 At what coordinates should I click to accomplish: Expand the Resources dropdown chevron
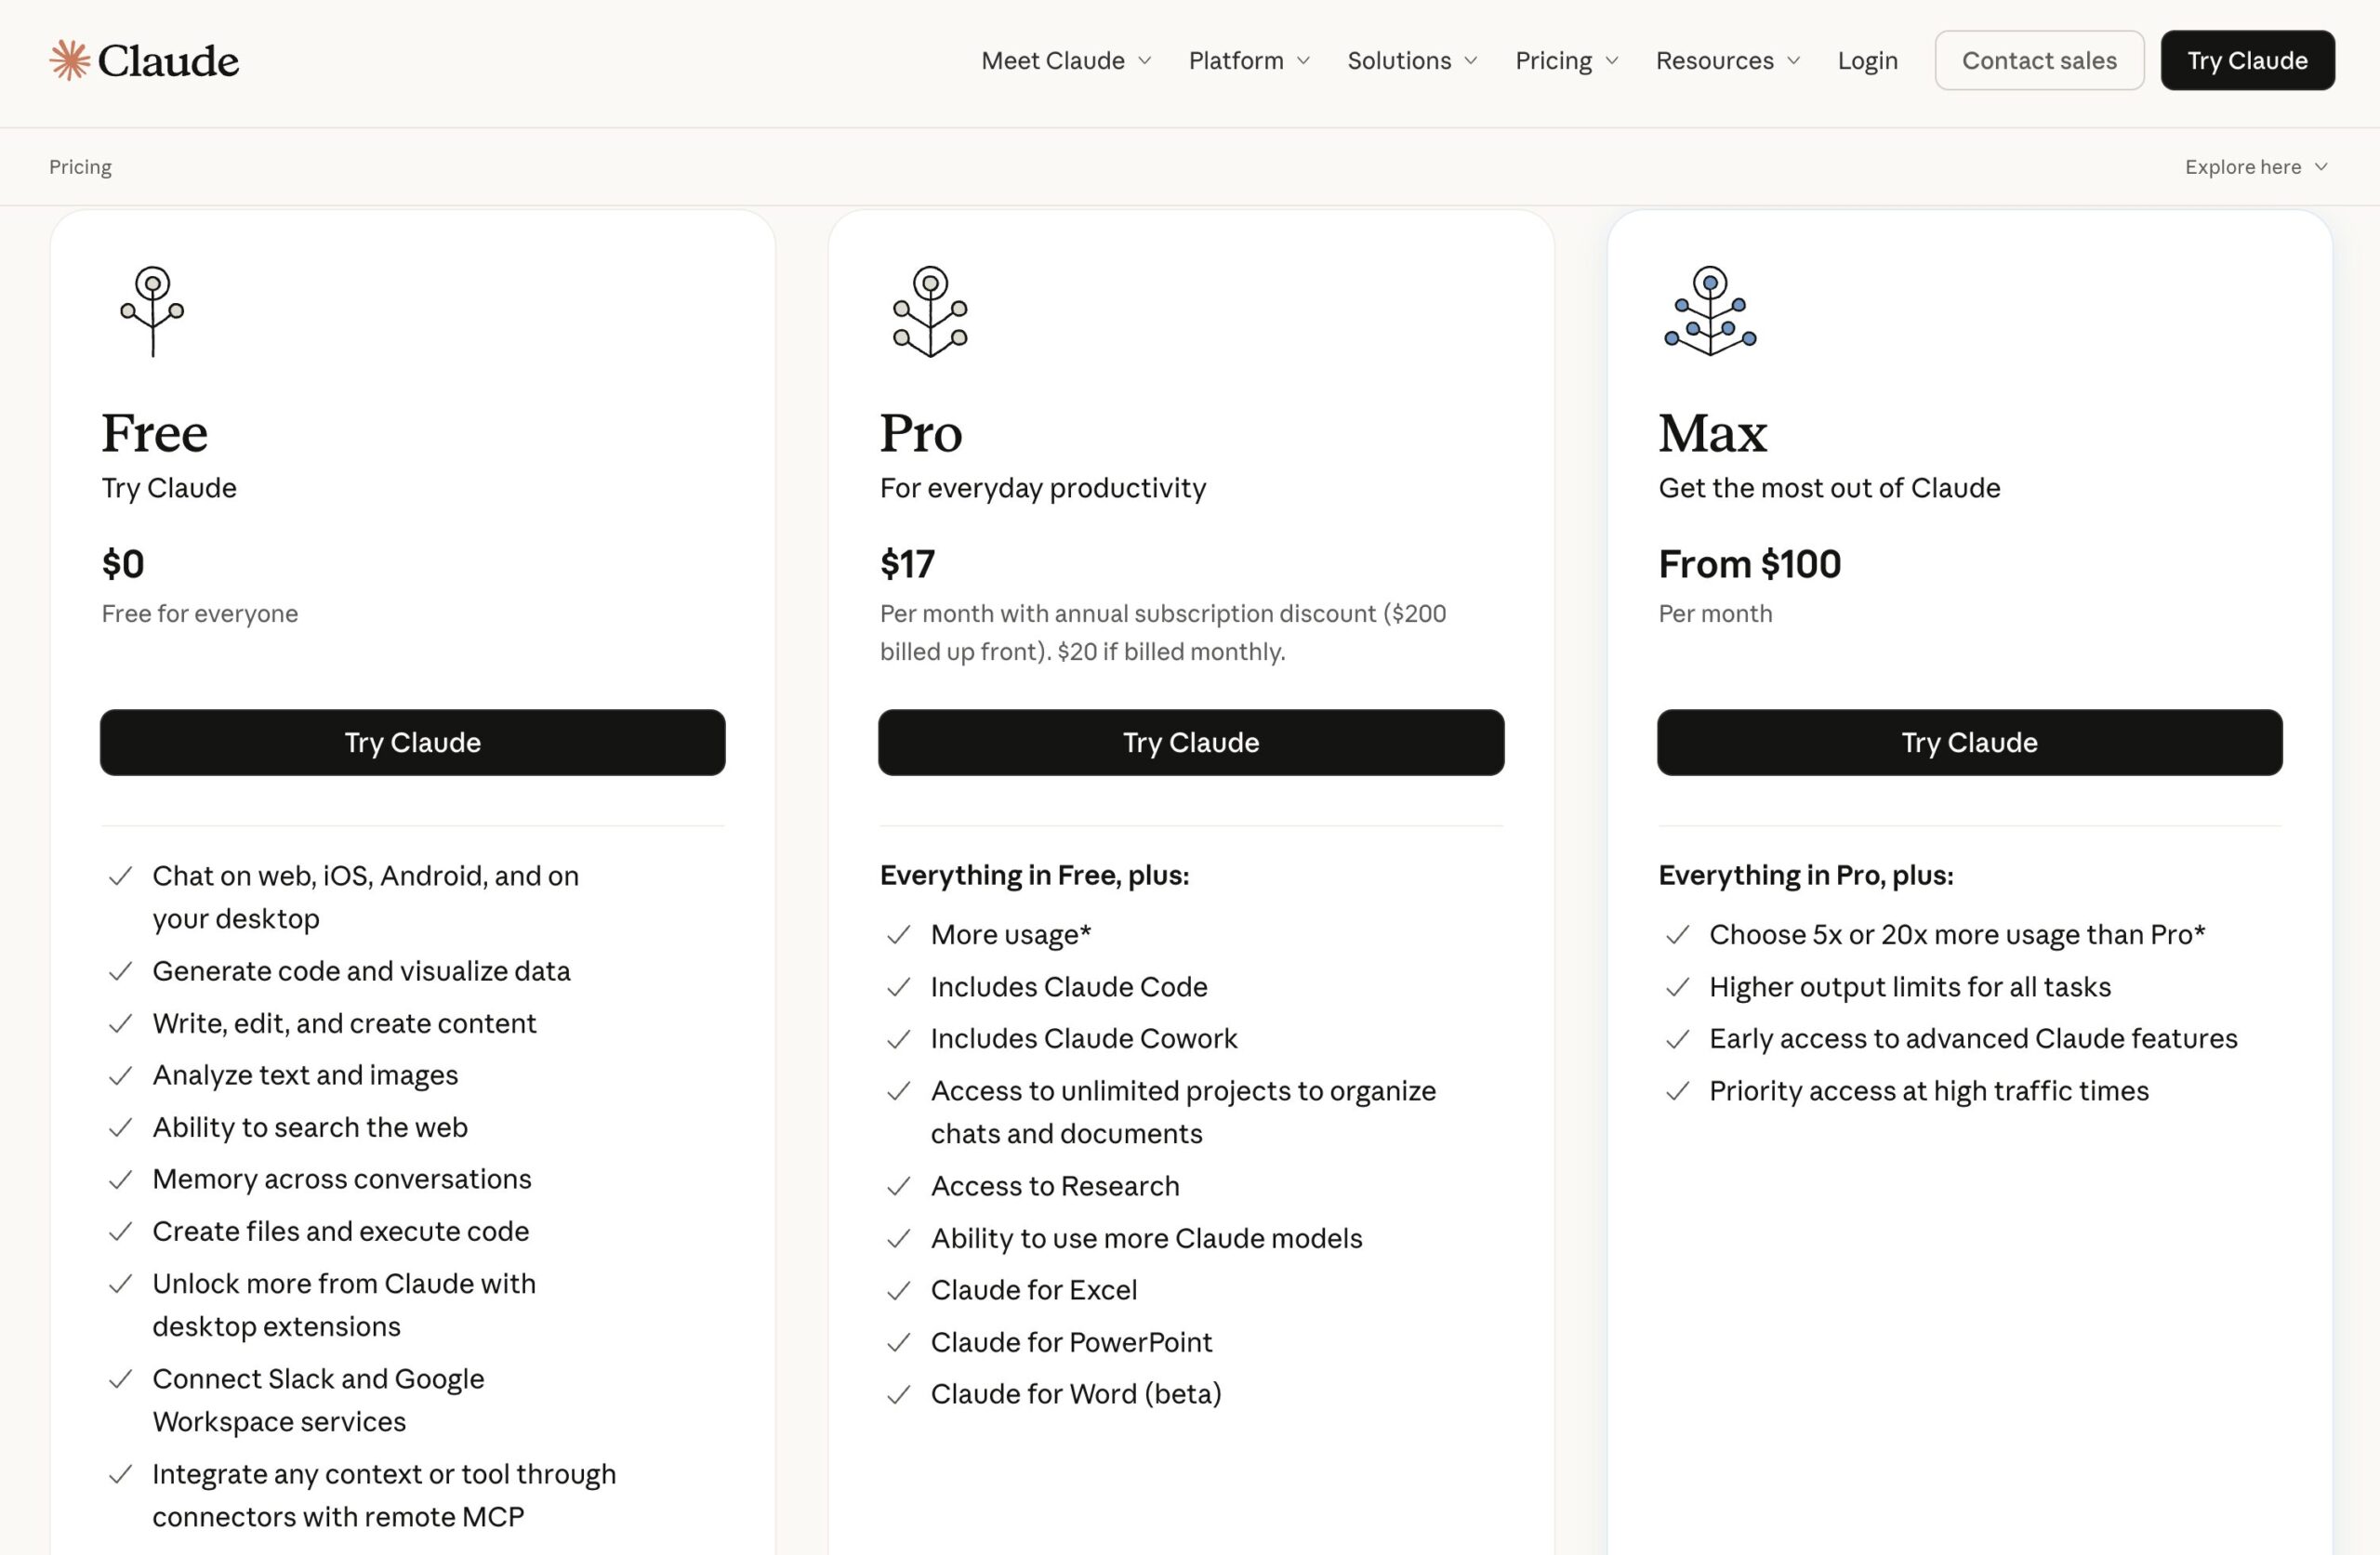pyautogui.click(x=1793, y=61)
